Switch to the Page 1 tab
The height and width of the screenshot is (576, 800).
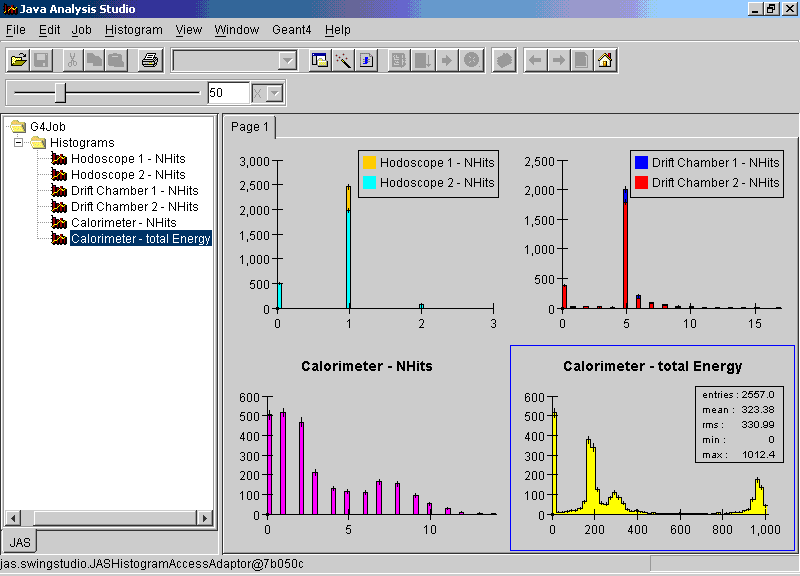coord(250,127)
